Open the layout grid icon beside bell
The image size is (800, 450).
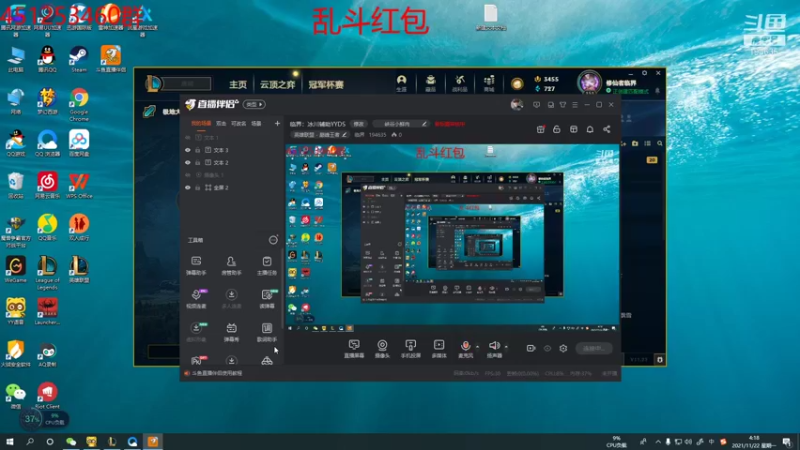(573, 130)
